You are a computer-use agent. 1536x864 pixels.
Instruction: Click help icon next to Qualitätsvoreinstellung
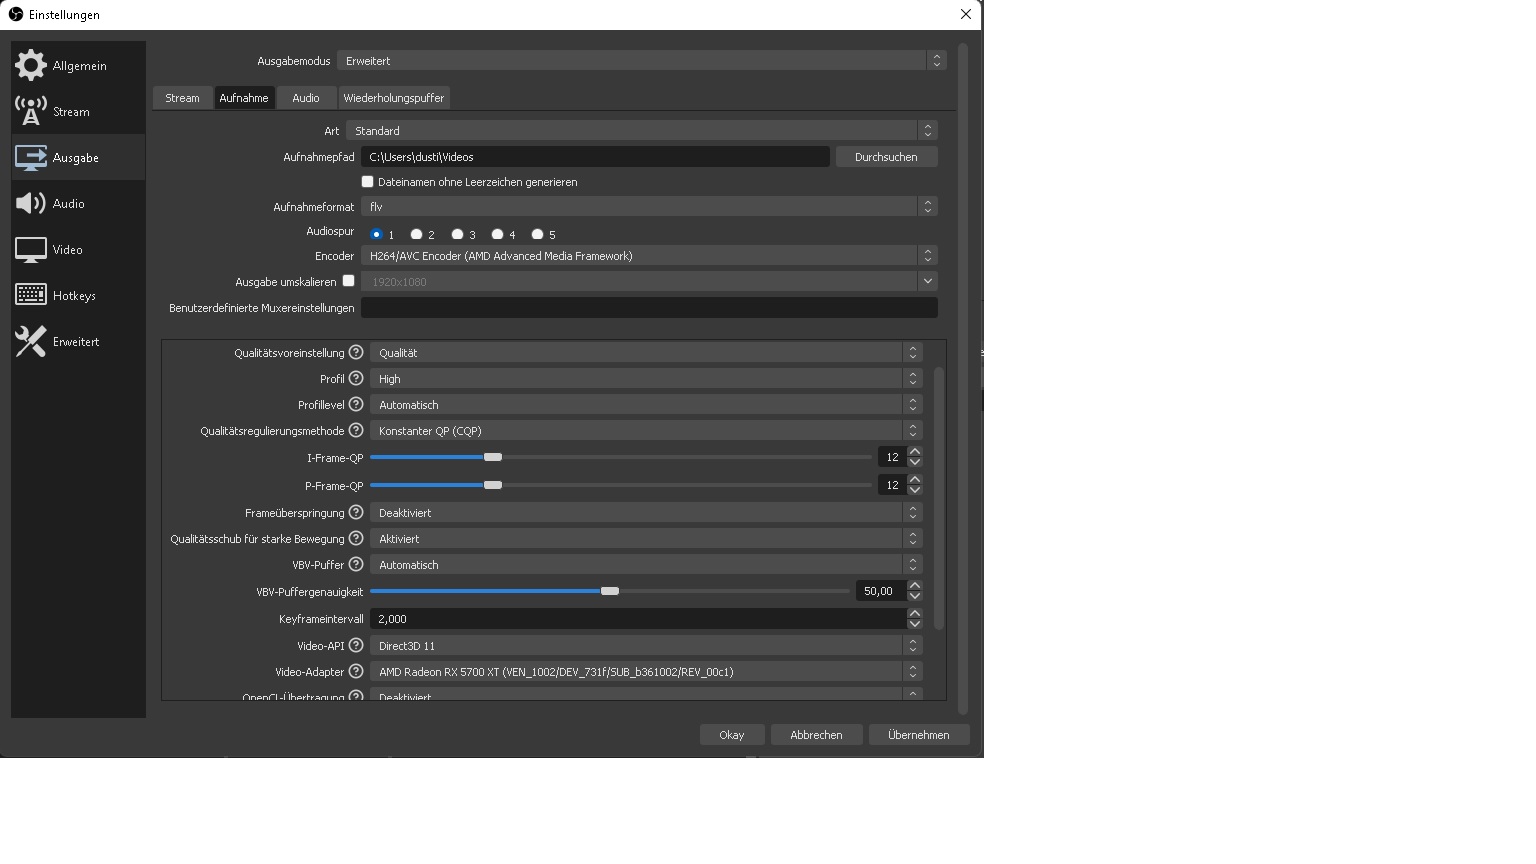[x=356, y=353]
